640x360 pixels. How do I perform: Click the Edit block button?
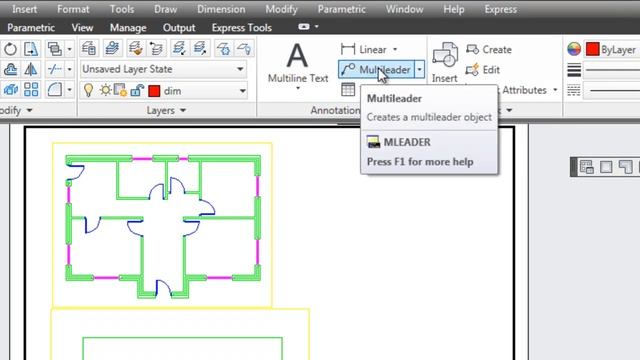point(483,70)
